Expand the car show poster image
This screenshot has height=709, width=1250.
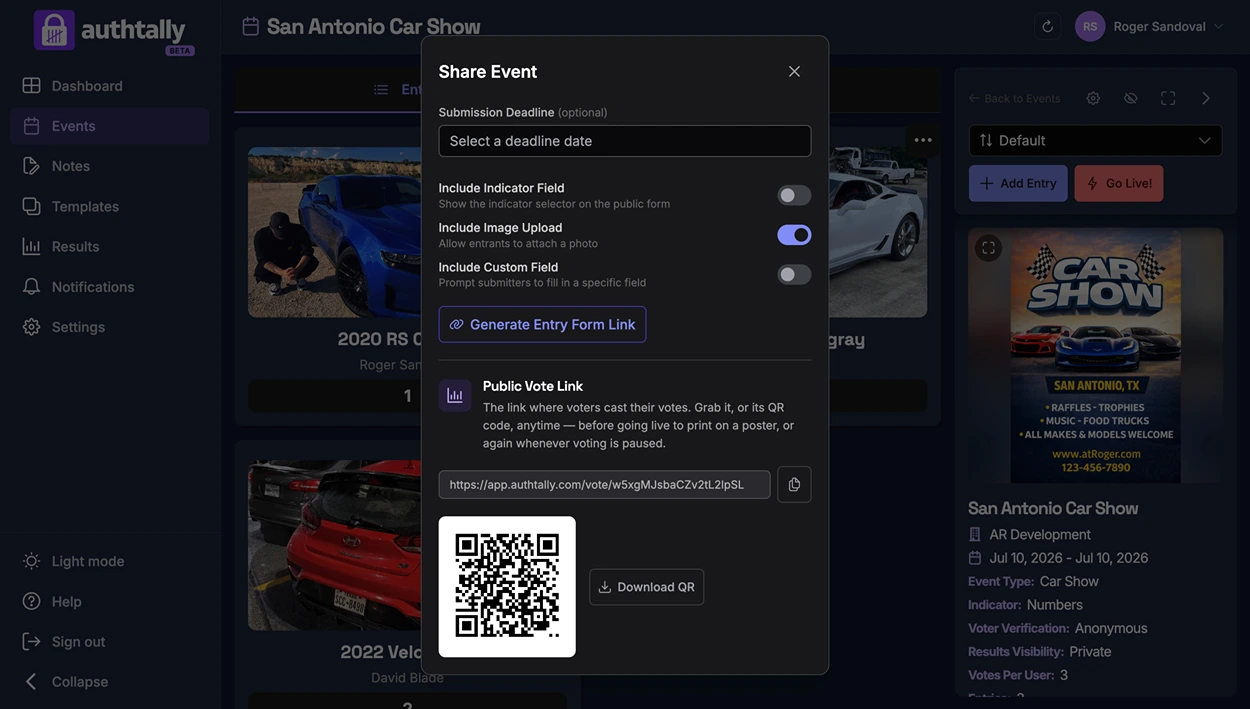pos(988,248)
